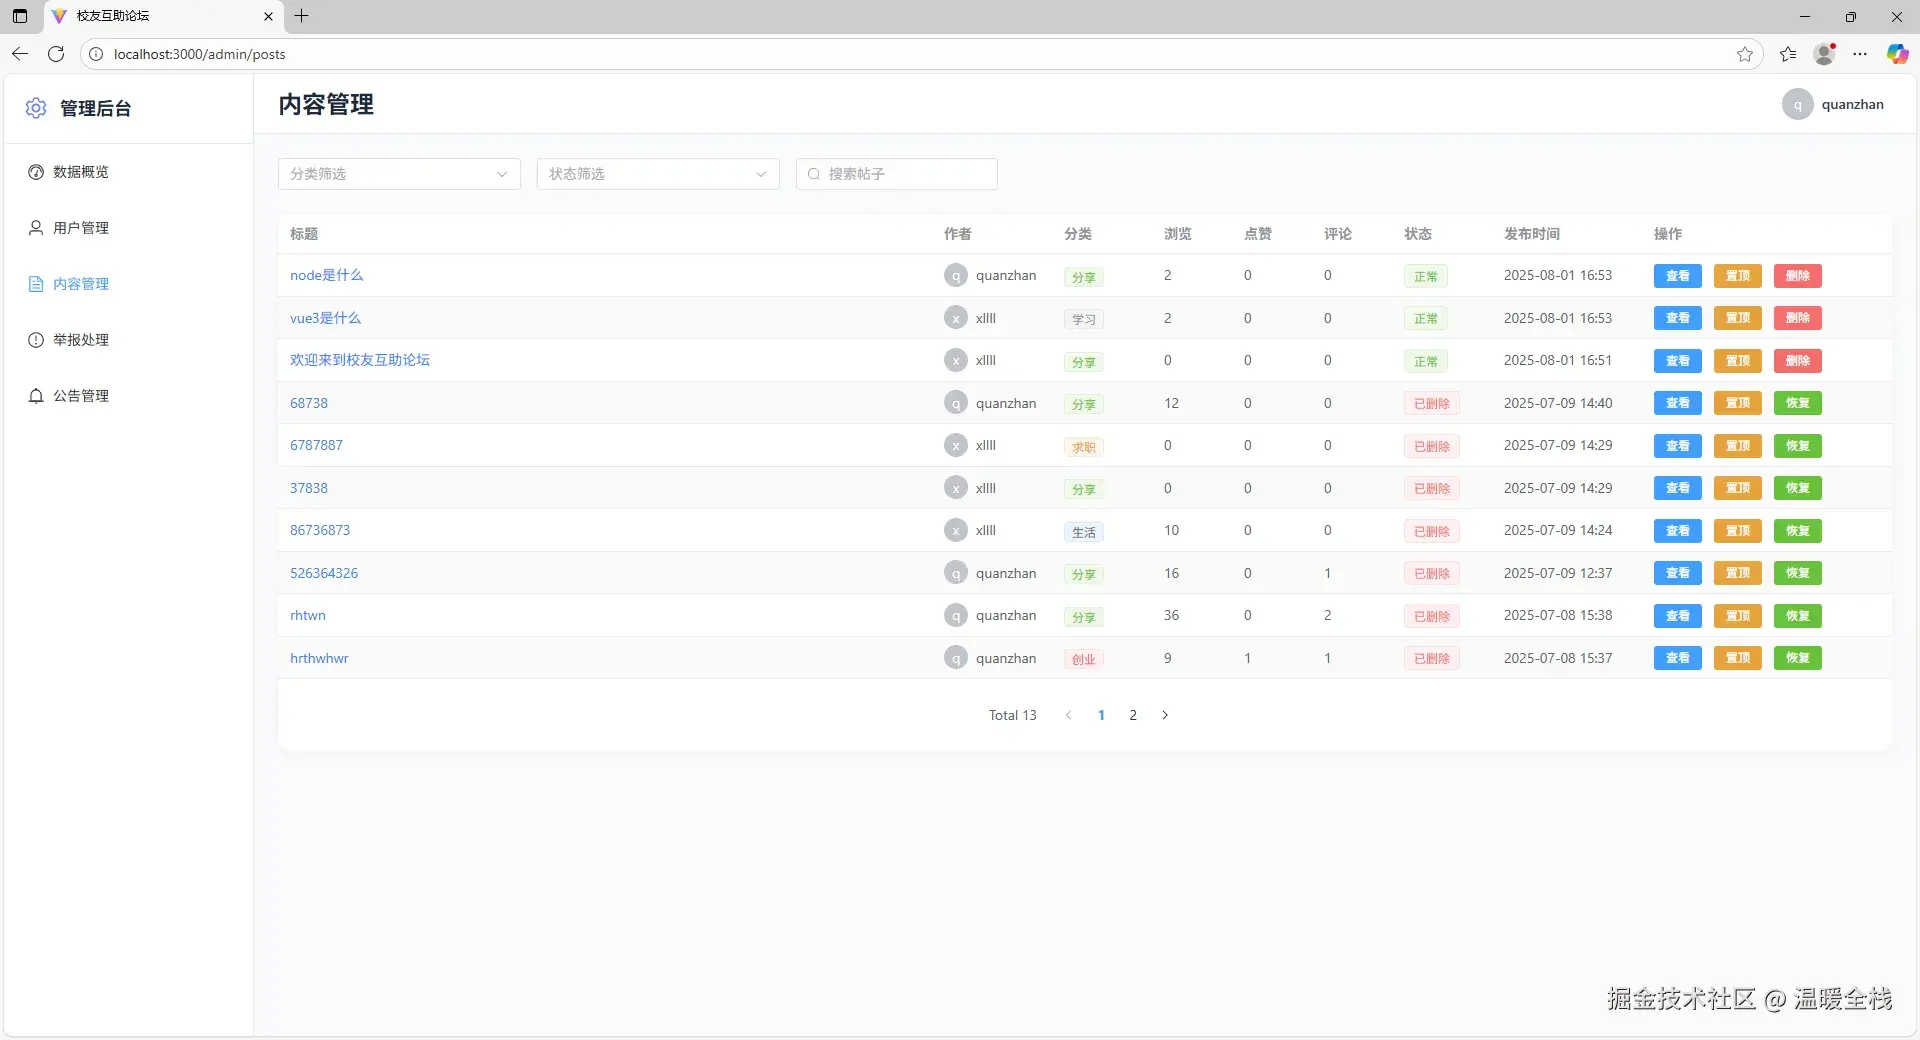Go back with the browser back arrow
The width and height of the screenshot is (1920, 1040).
coord(20,54)
